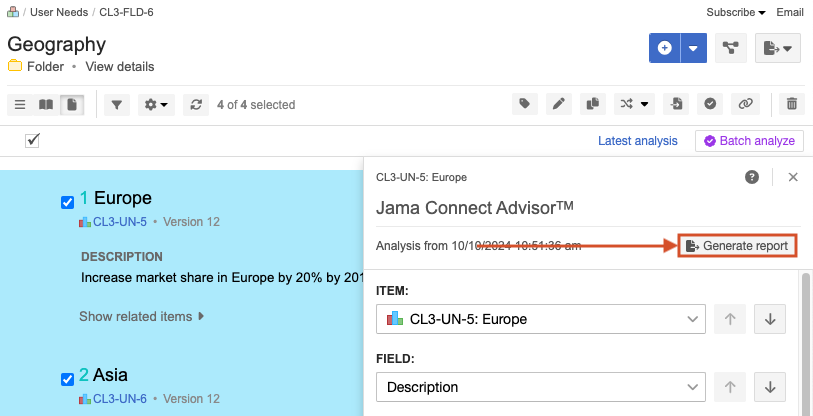Viewport: 813px width, 416px height.
Task: Open the project home breadcrumb icon
Action: [13, 12]
